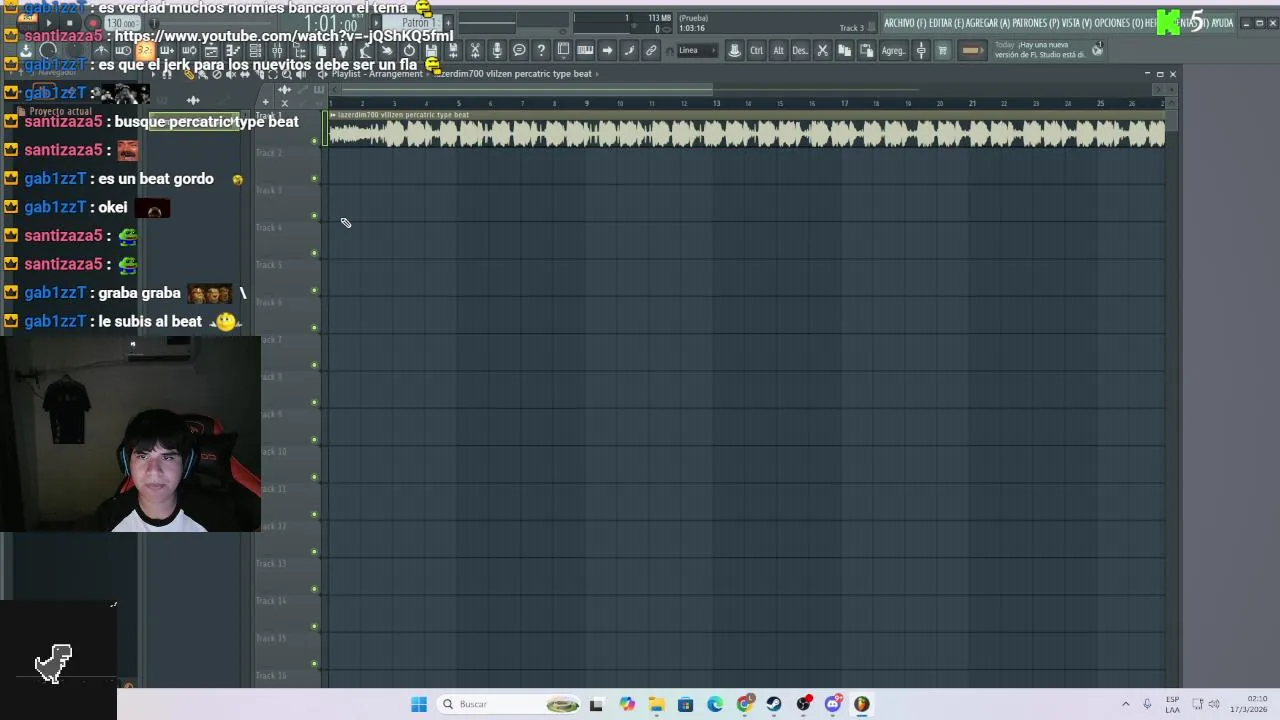Click the taskbar Buscar search box

510,704
